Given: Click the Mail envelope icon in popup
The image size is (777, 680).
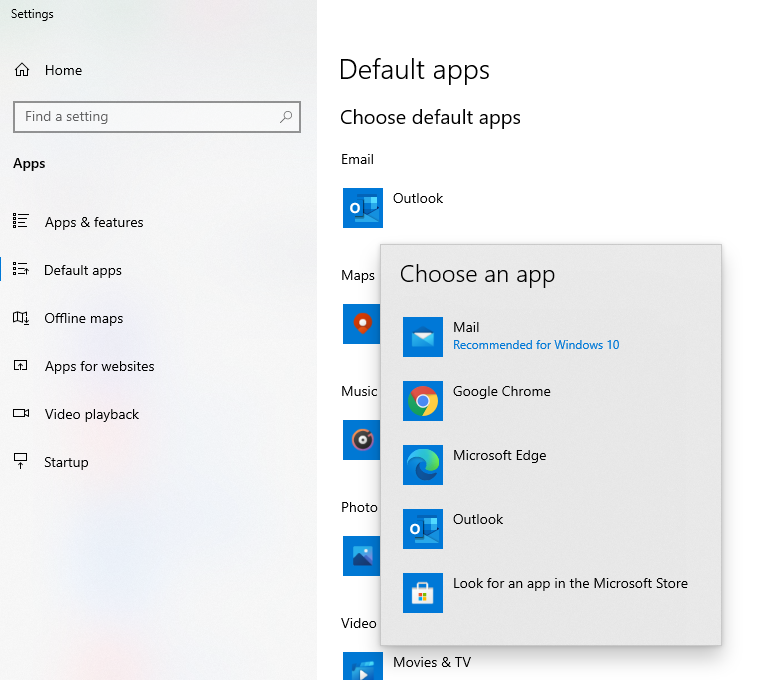Looking at the screenshot, I should pos(423,337).
